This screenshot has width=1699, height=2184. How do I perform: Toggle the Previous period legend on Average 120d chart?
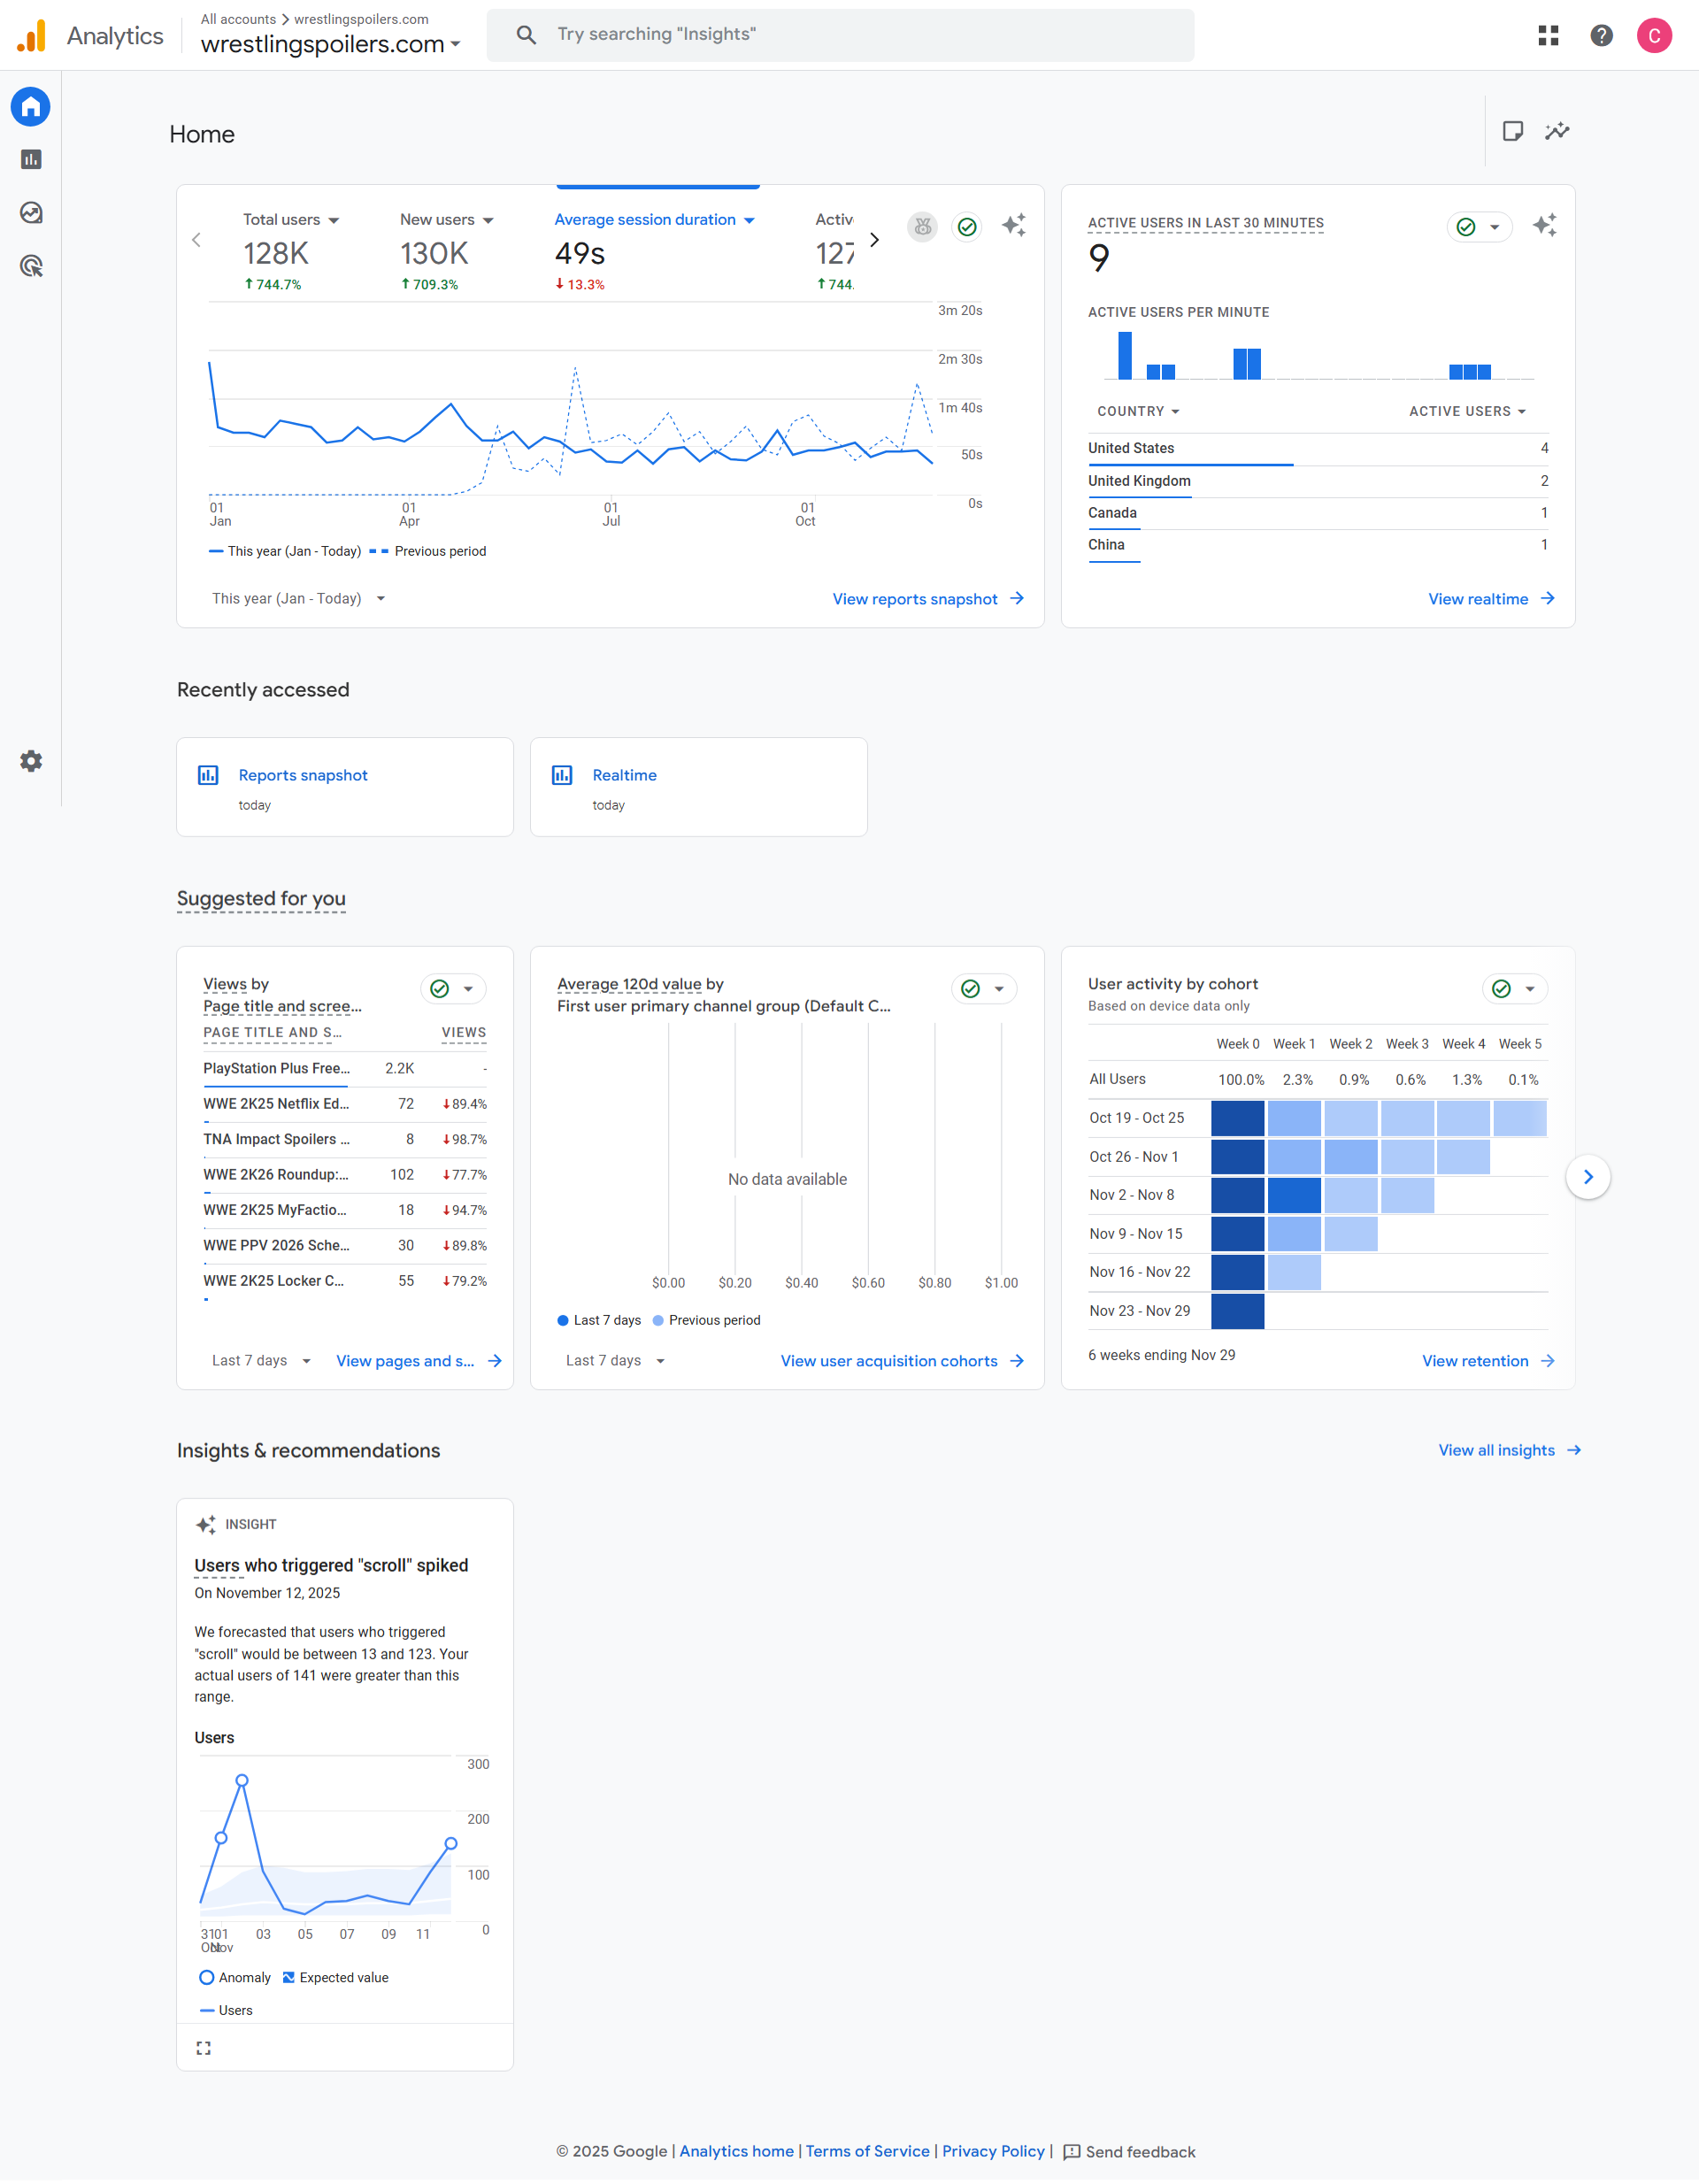point(706,1320)
